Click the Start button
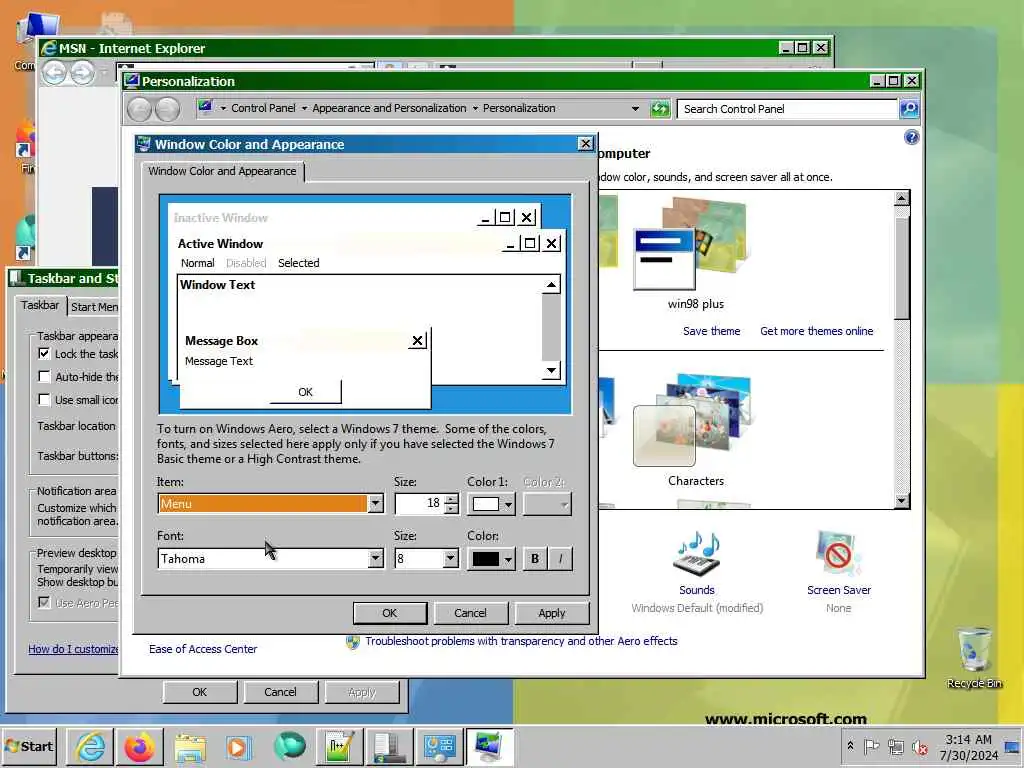The height and width of the screenshot is (768, 1024). click(x=29, y=746)
